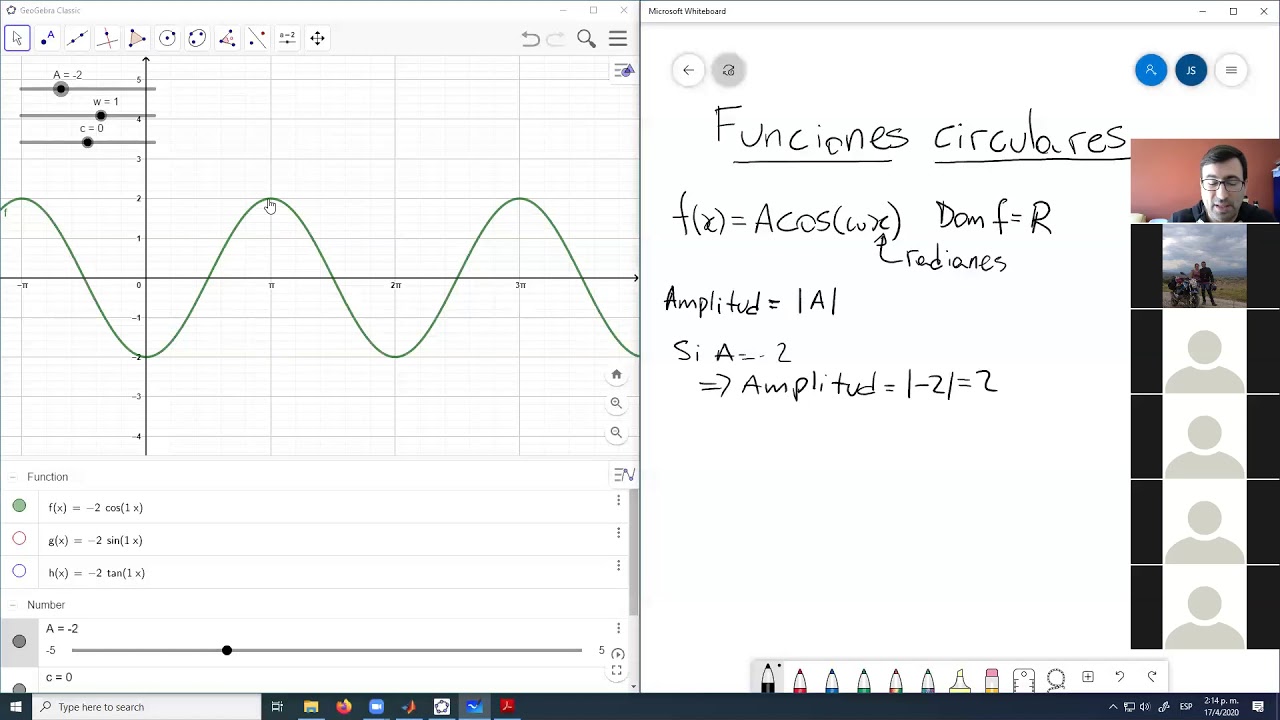Select the Perpendicular Line tool

(107, 38)
